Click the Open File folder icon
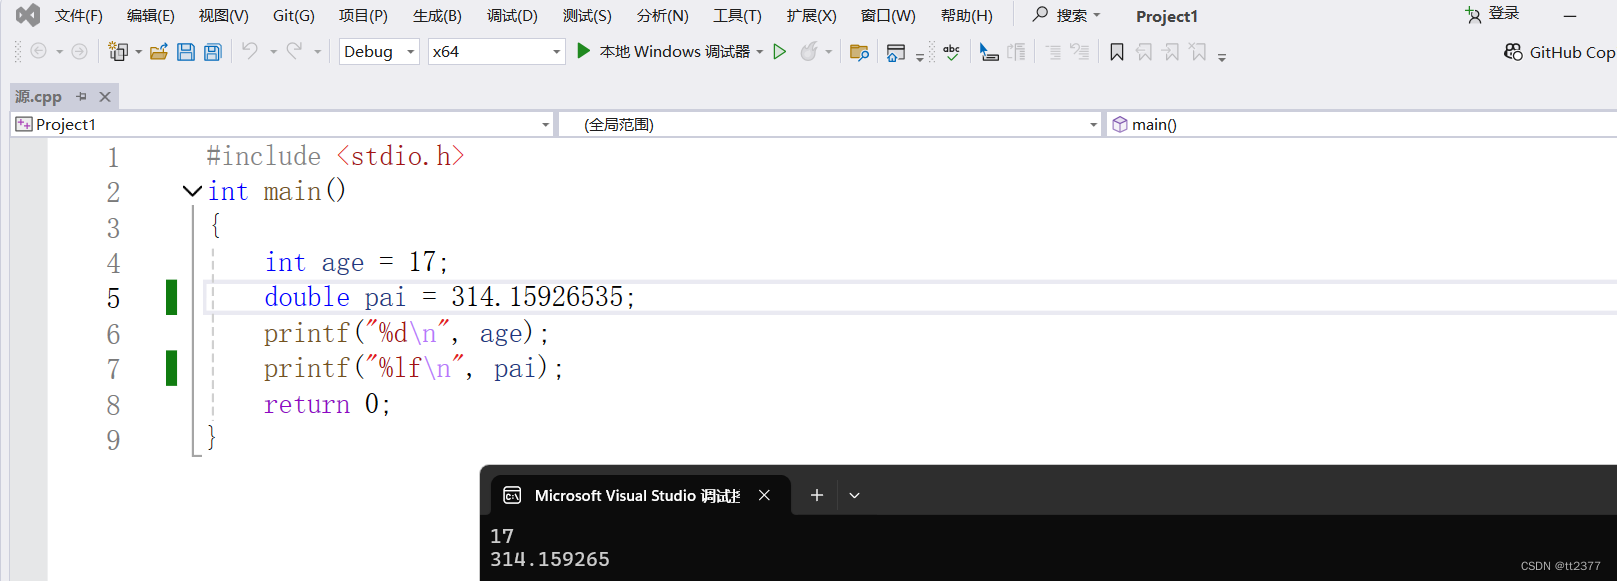This screenshot has height=581, width=1617. click(x=158, y=51)
